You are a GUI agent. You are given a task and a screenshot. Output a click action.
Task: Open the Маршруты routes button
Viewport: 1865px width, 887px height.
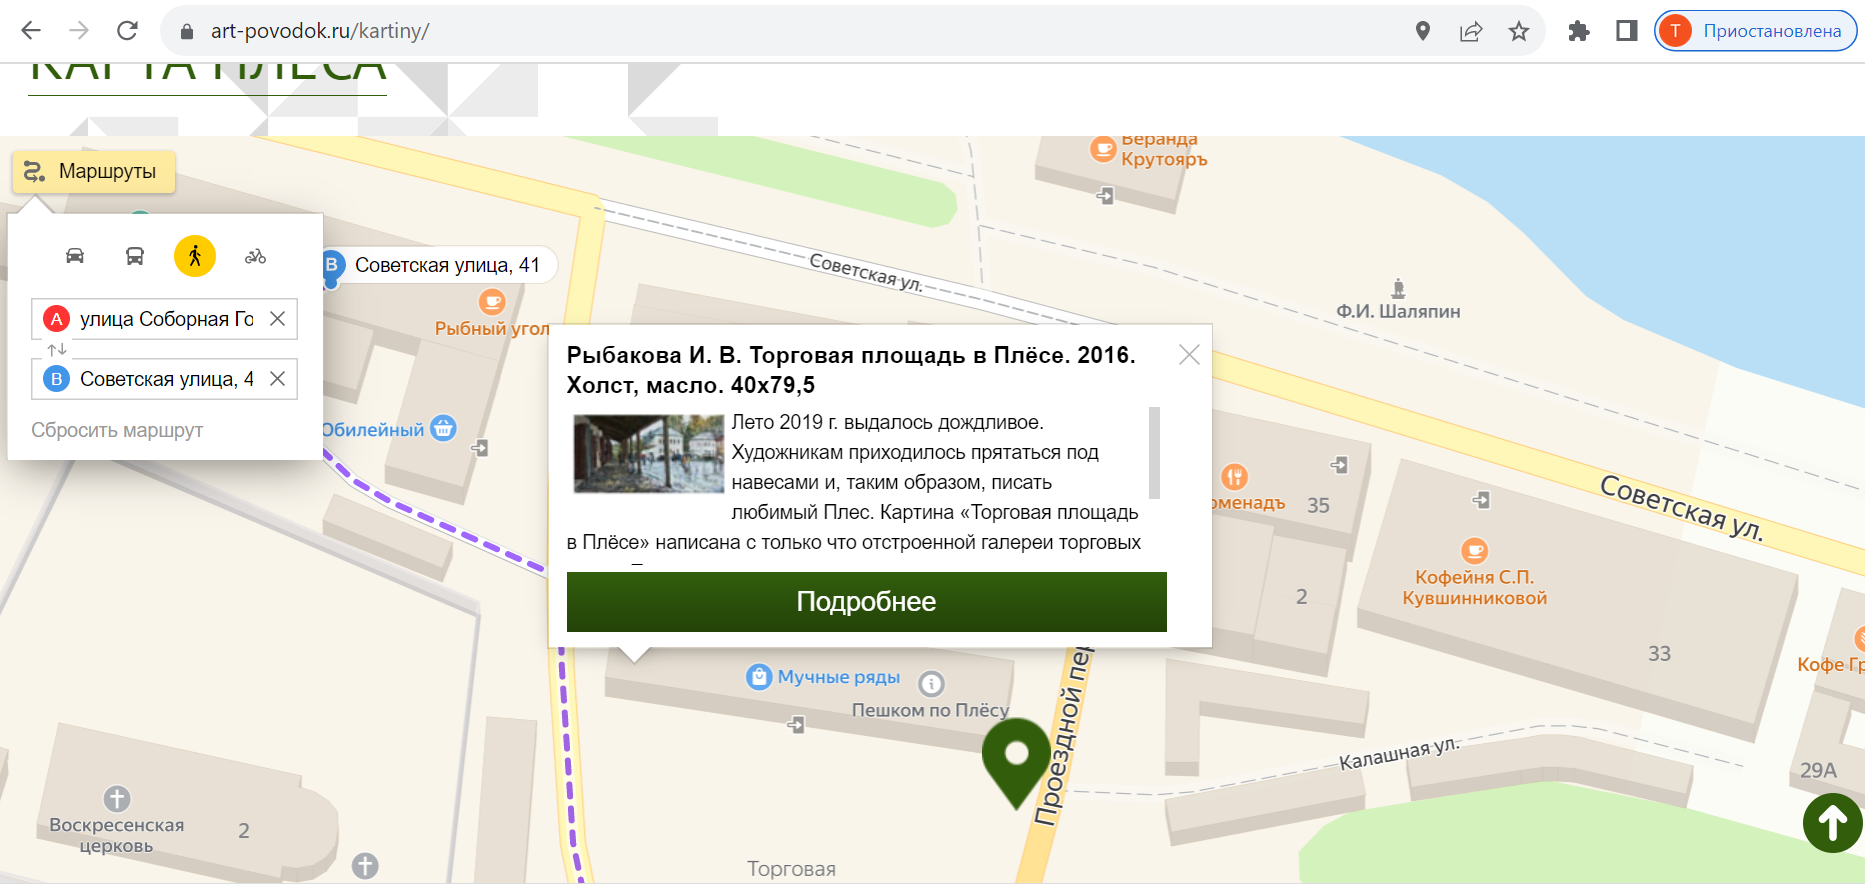[x=93, y=172]
